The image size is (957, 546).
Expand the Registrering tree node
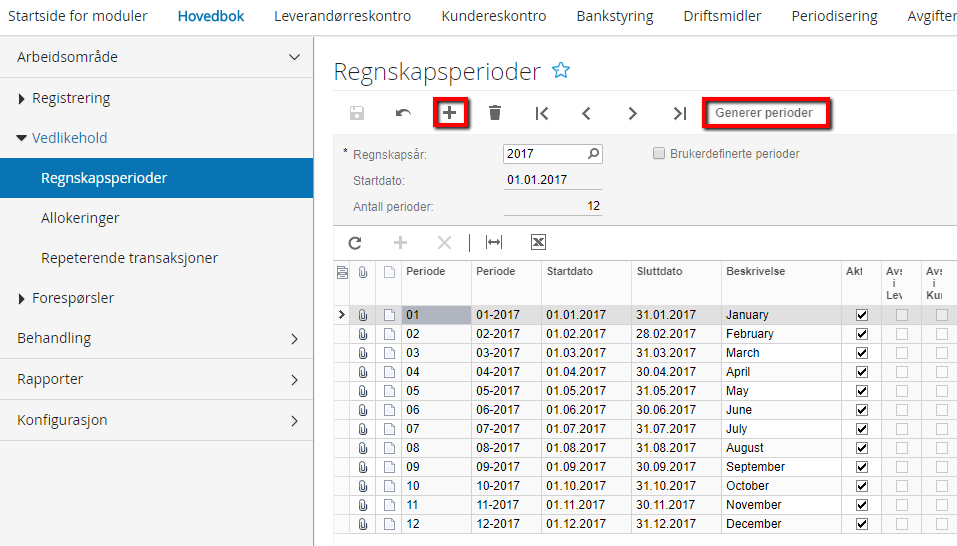(x=21, y=98)
